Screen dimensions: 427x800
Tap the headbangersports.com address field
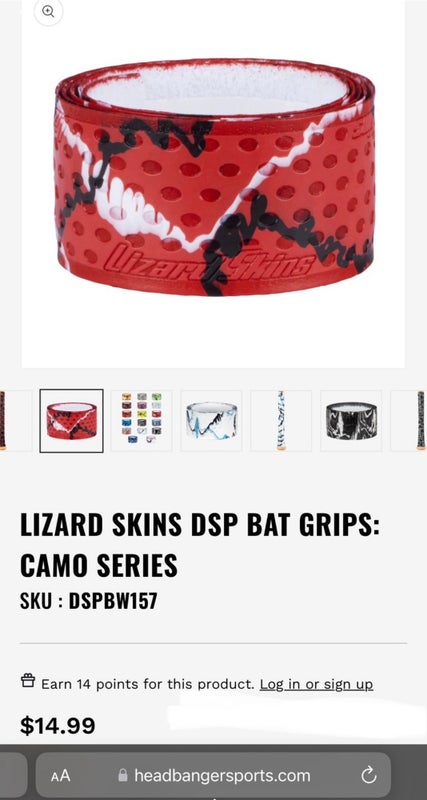pyautogui.click(x=213, y=776)
